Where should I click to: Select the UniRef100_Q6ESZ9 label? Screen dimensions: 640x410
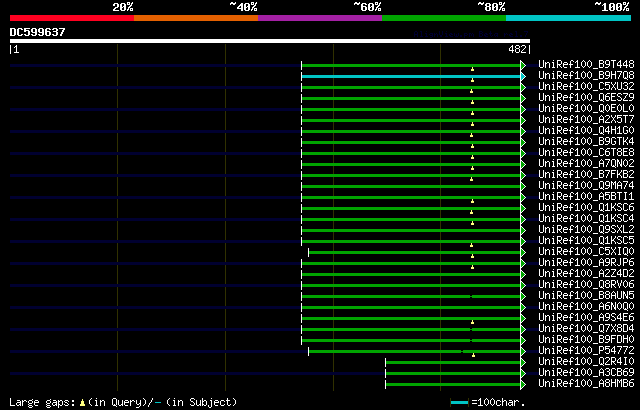[586, 98]
